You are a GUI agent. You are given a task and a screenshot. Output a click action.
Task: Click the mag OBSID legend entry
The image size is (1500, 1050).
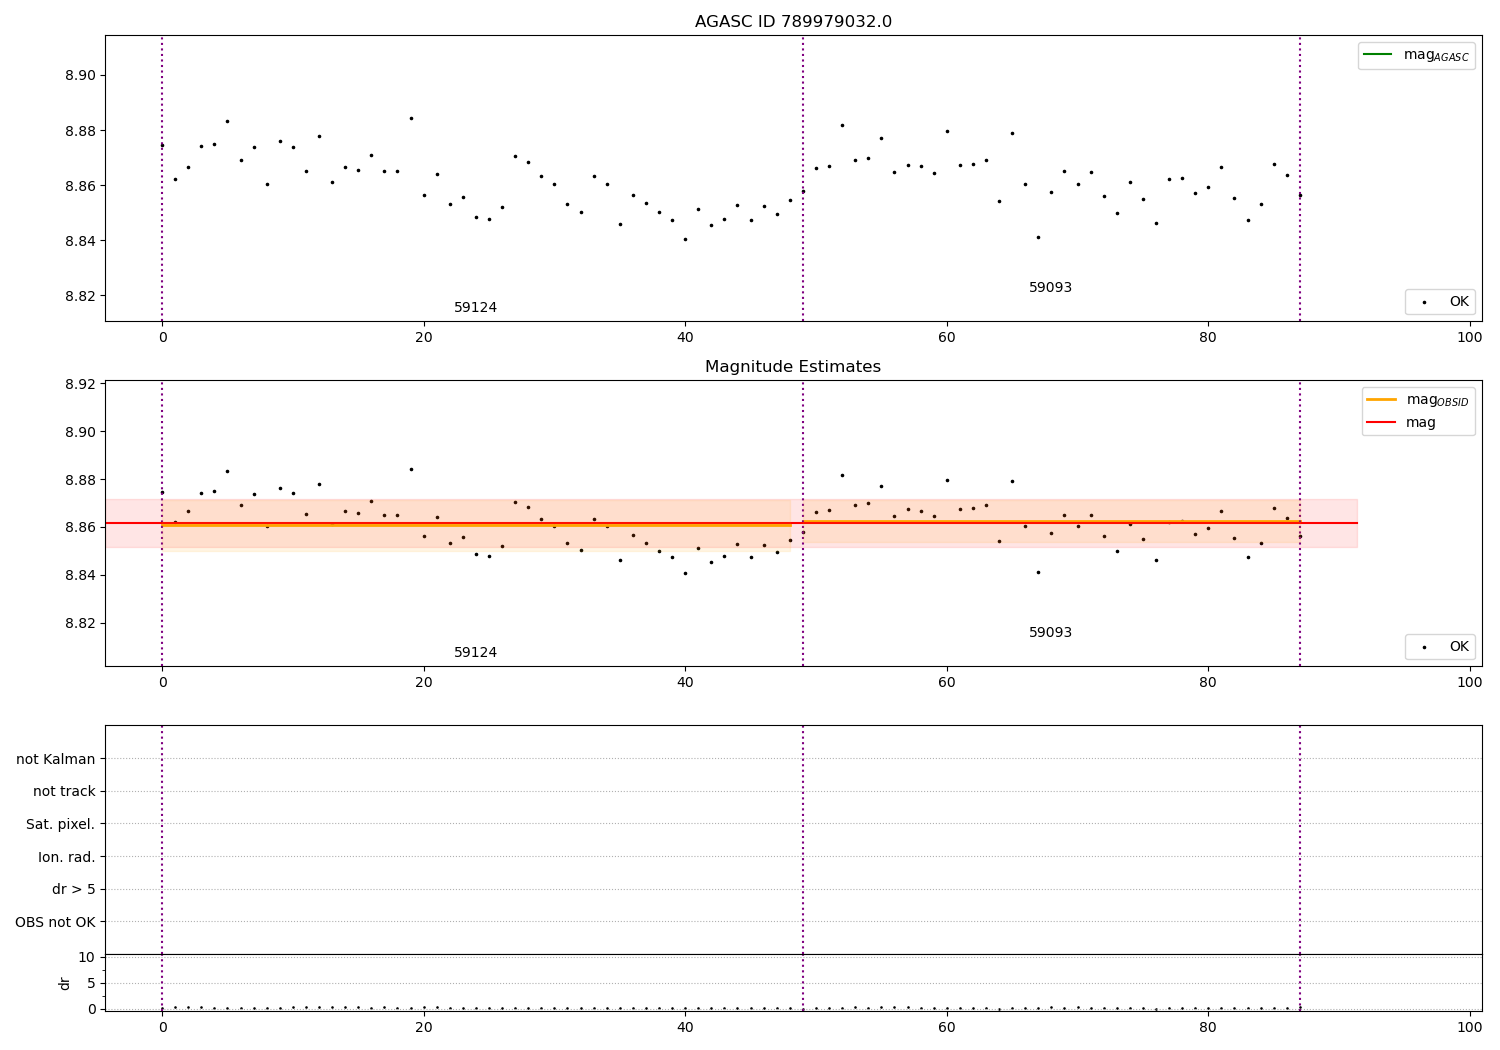click(x=1417, y=400)
